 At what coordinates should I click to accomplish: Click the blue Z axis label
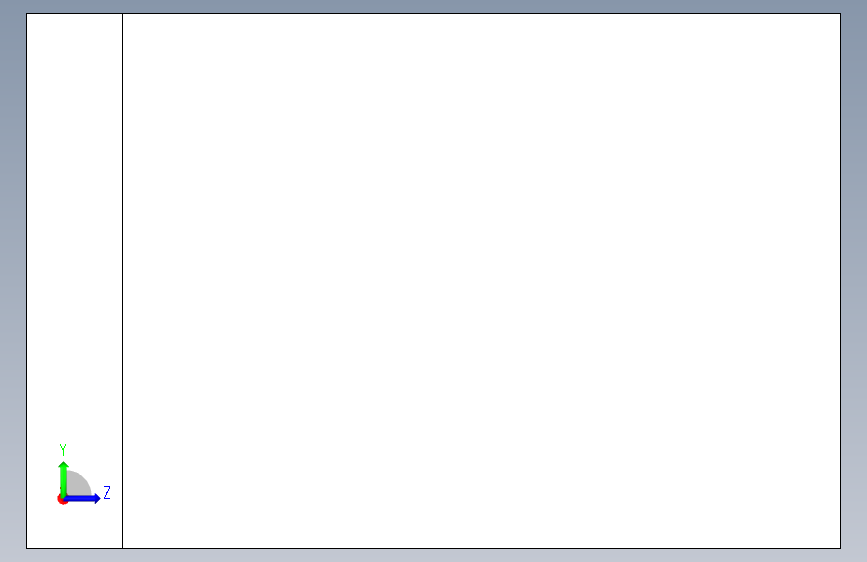tap(107, 492)
